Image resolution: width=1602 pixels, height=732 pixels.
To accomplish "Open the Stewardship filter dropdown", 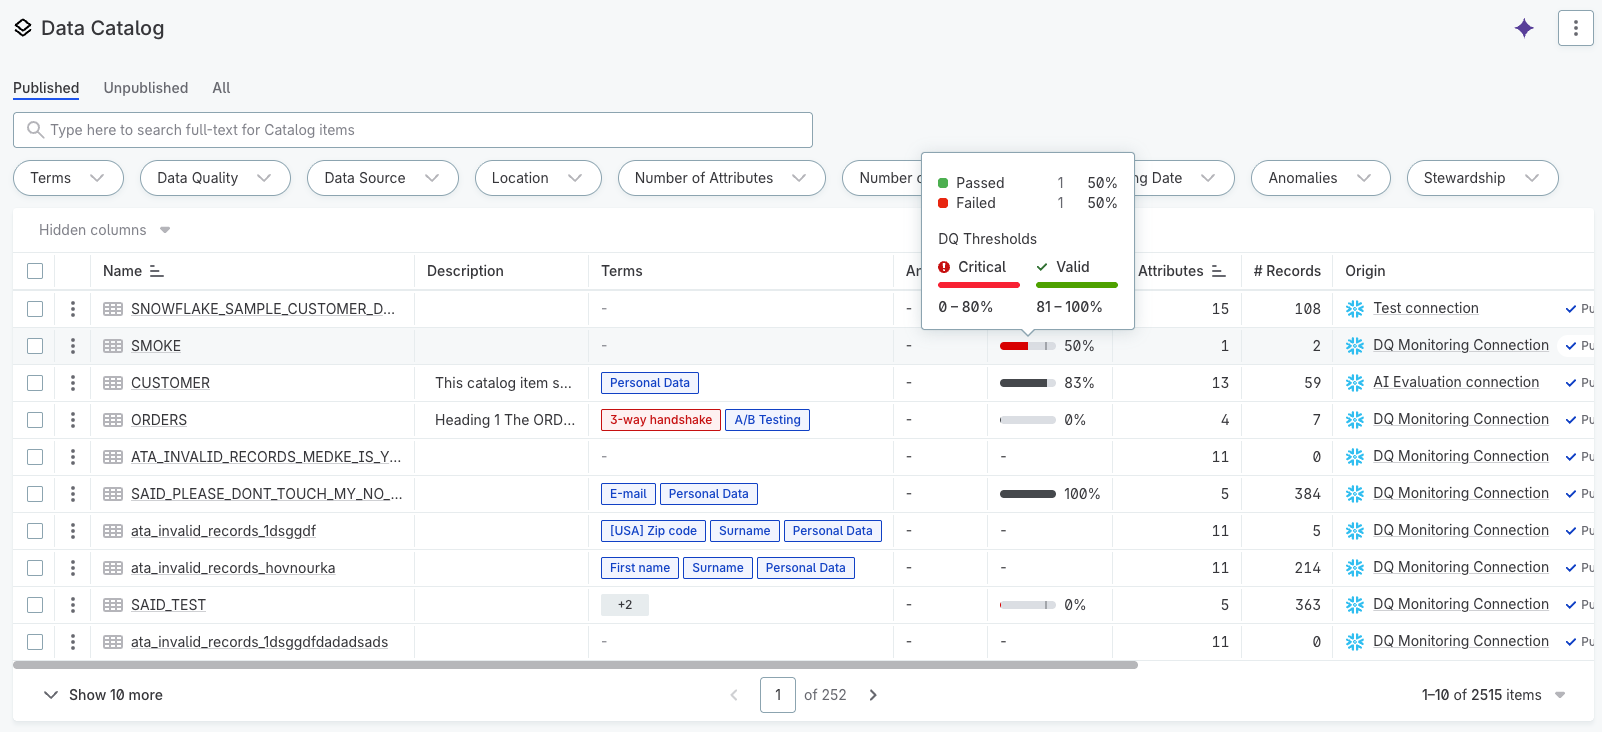I will click(1481, 178).
